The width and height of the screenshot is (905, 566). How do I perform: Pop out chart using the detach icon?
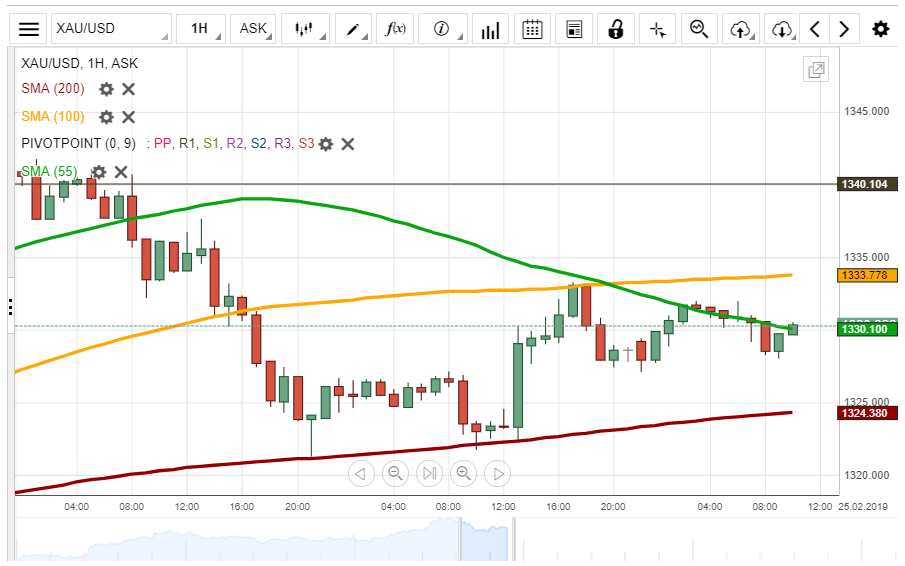pos(816,69)
